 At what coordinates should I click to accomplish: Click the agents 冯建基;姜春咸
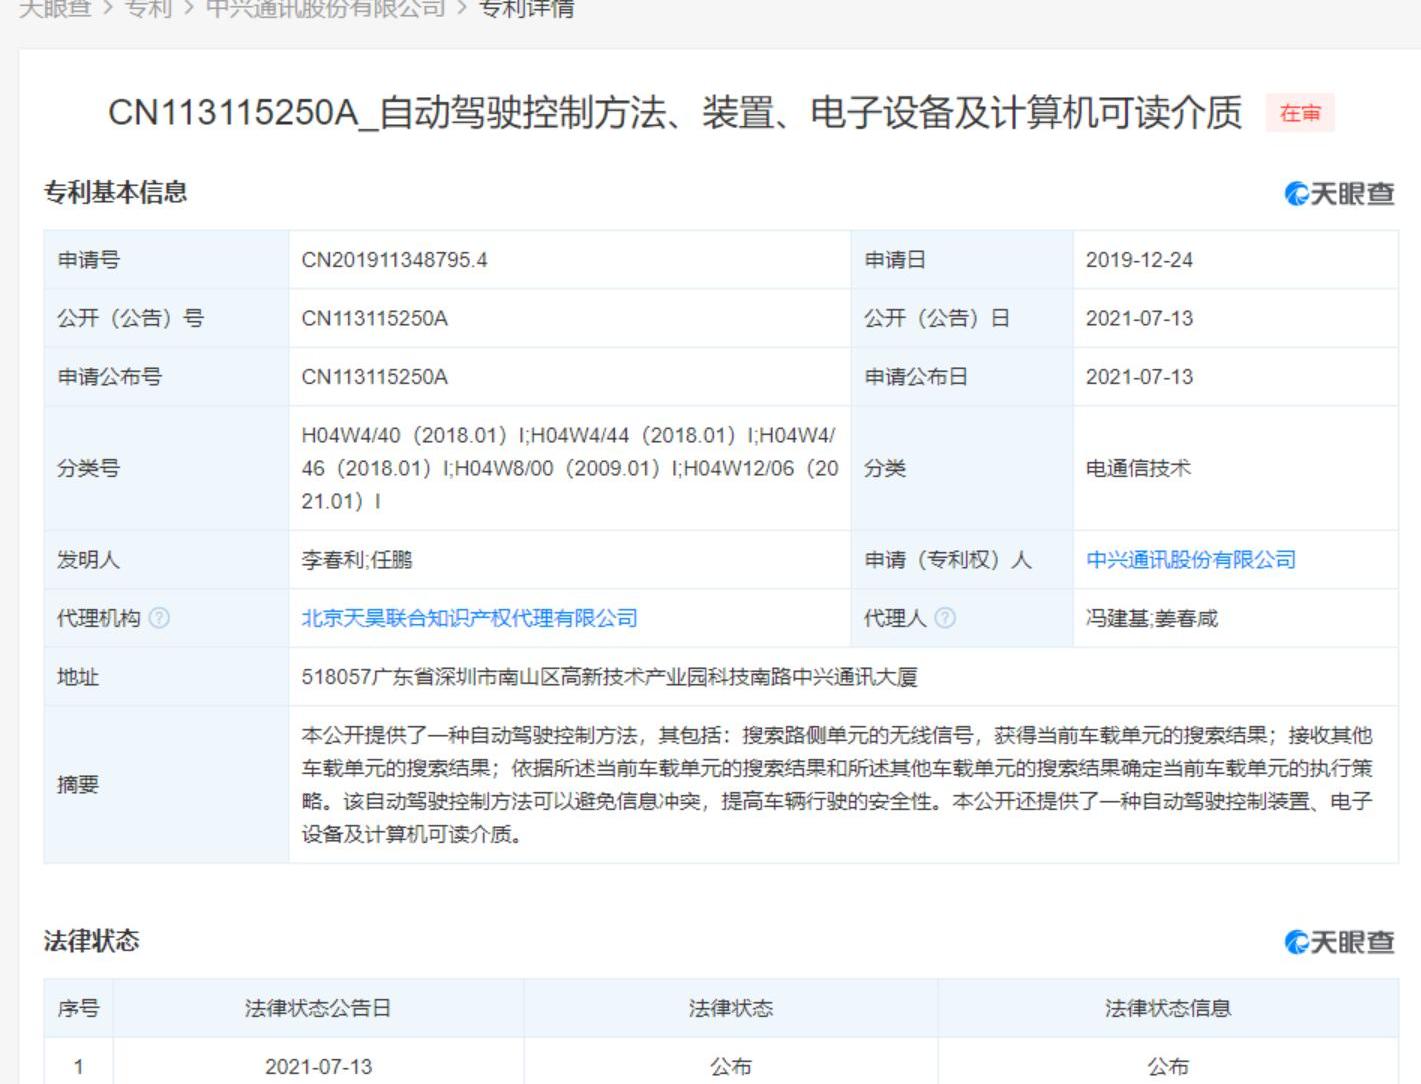click(x=1152, y=618)
